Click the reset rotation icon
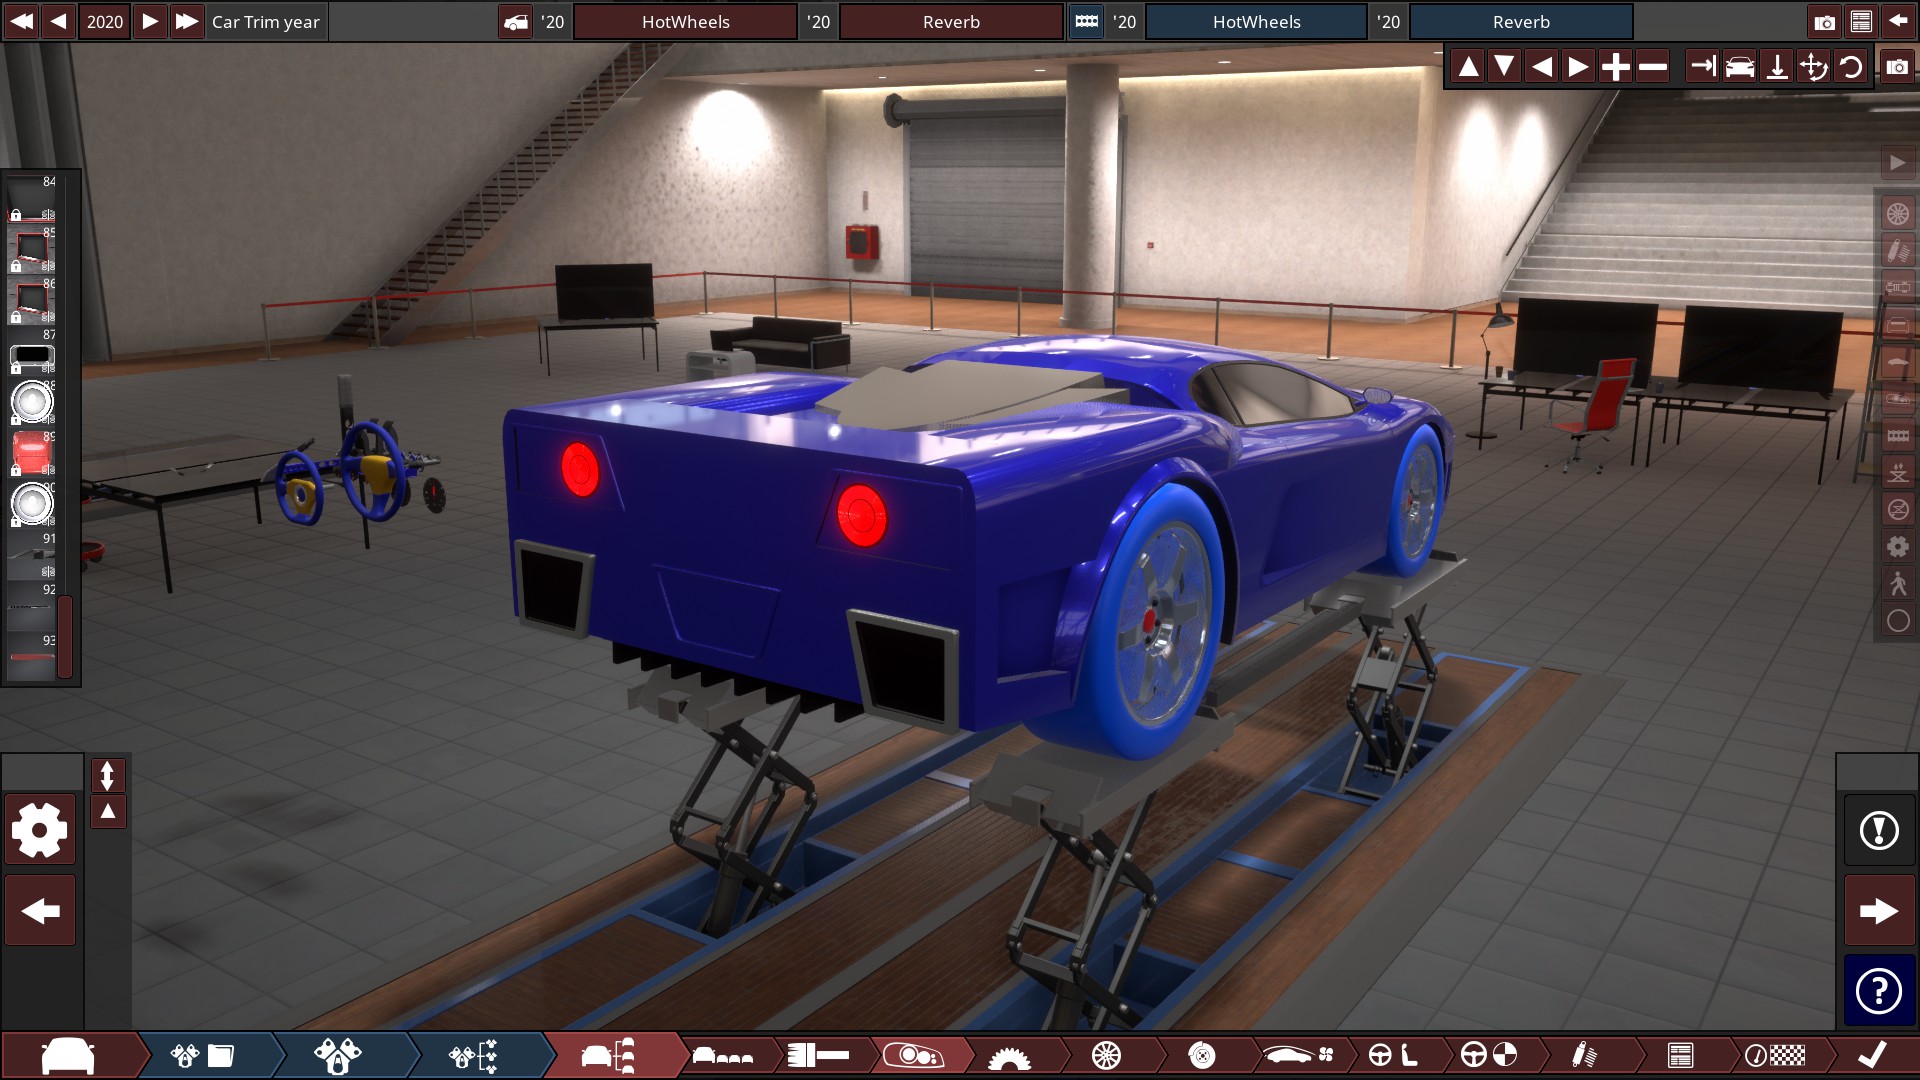The image size is (1920, 1080). click(1851, 67)
